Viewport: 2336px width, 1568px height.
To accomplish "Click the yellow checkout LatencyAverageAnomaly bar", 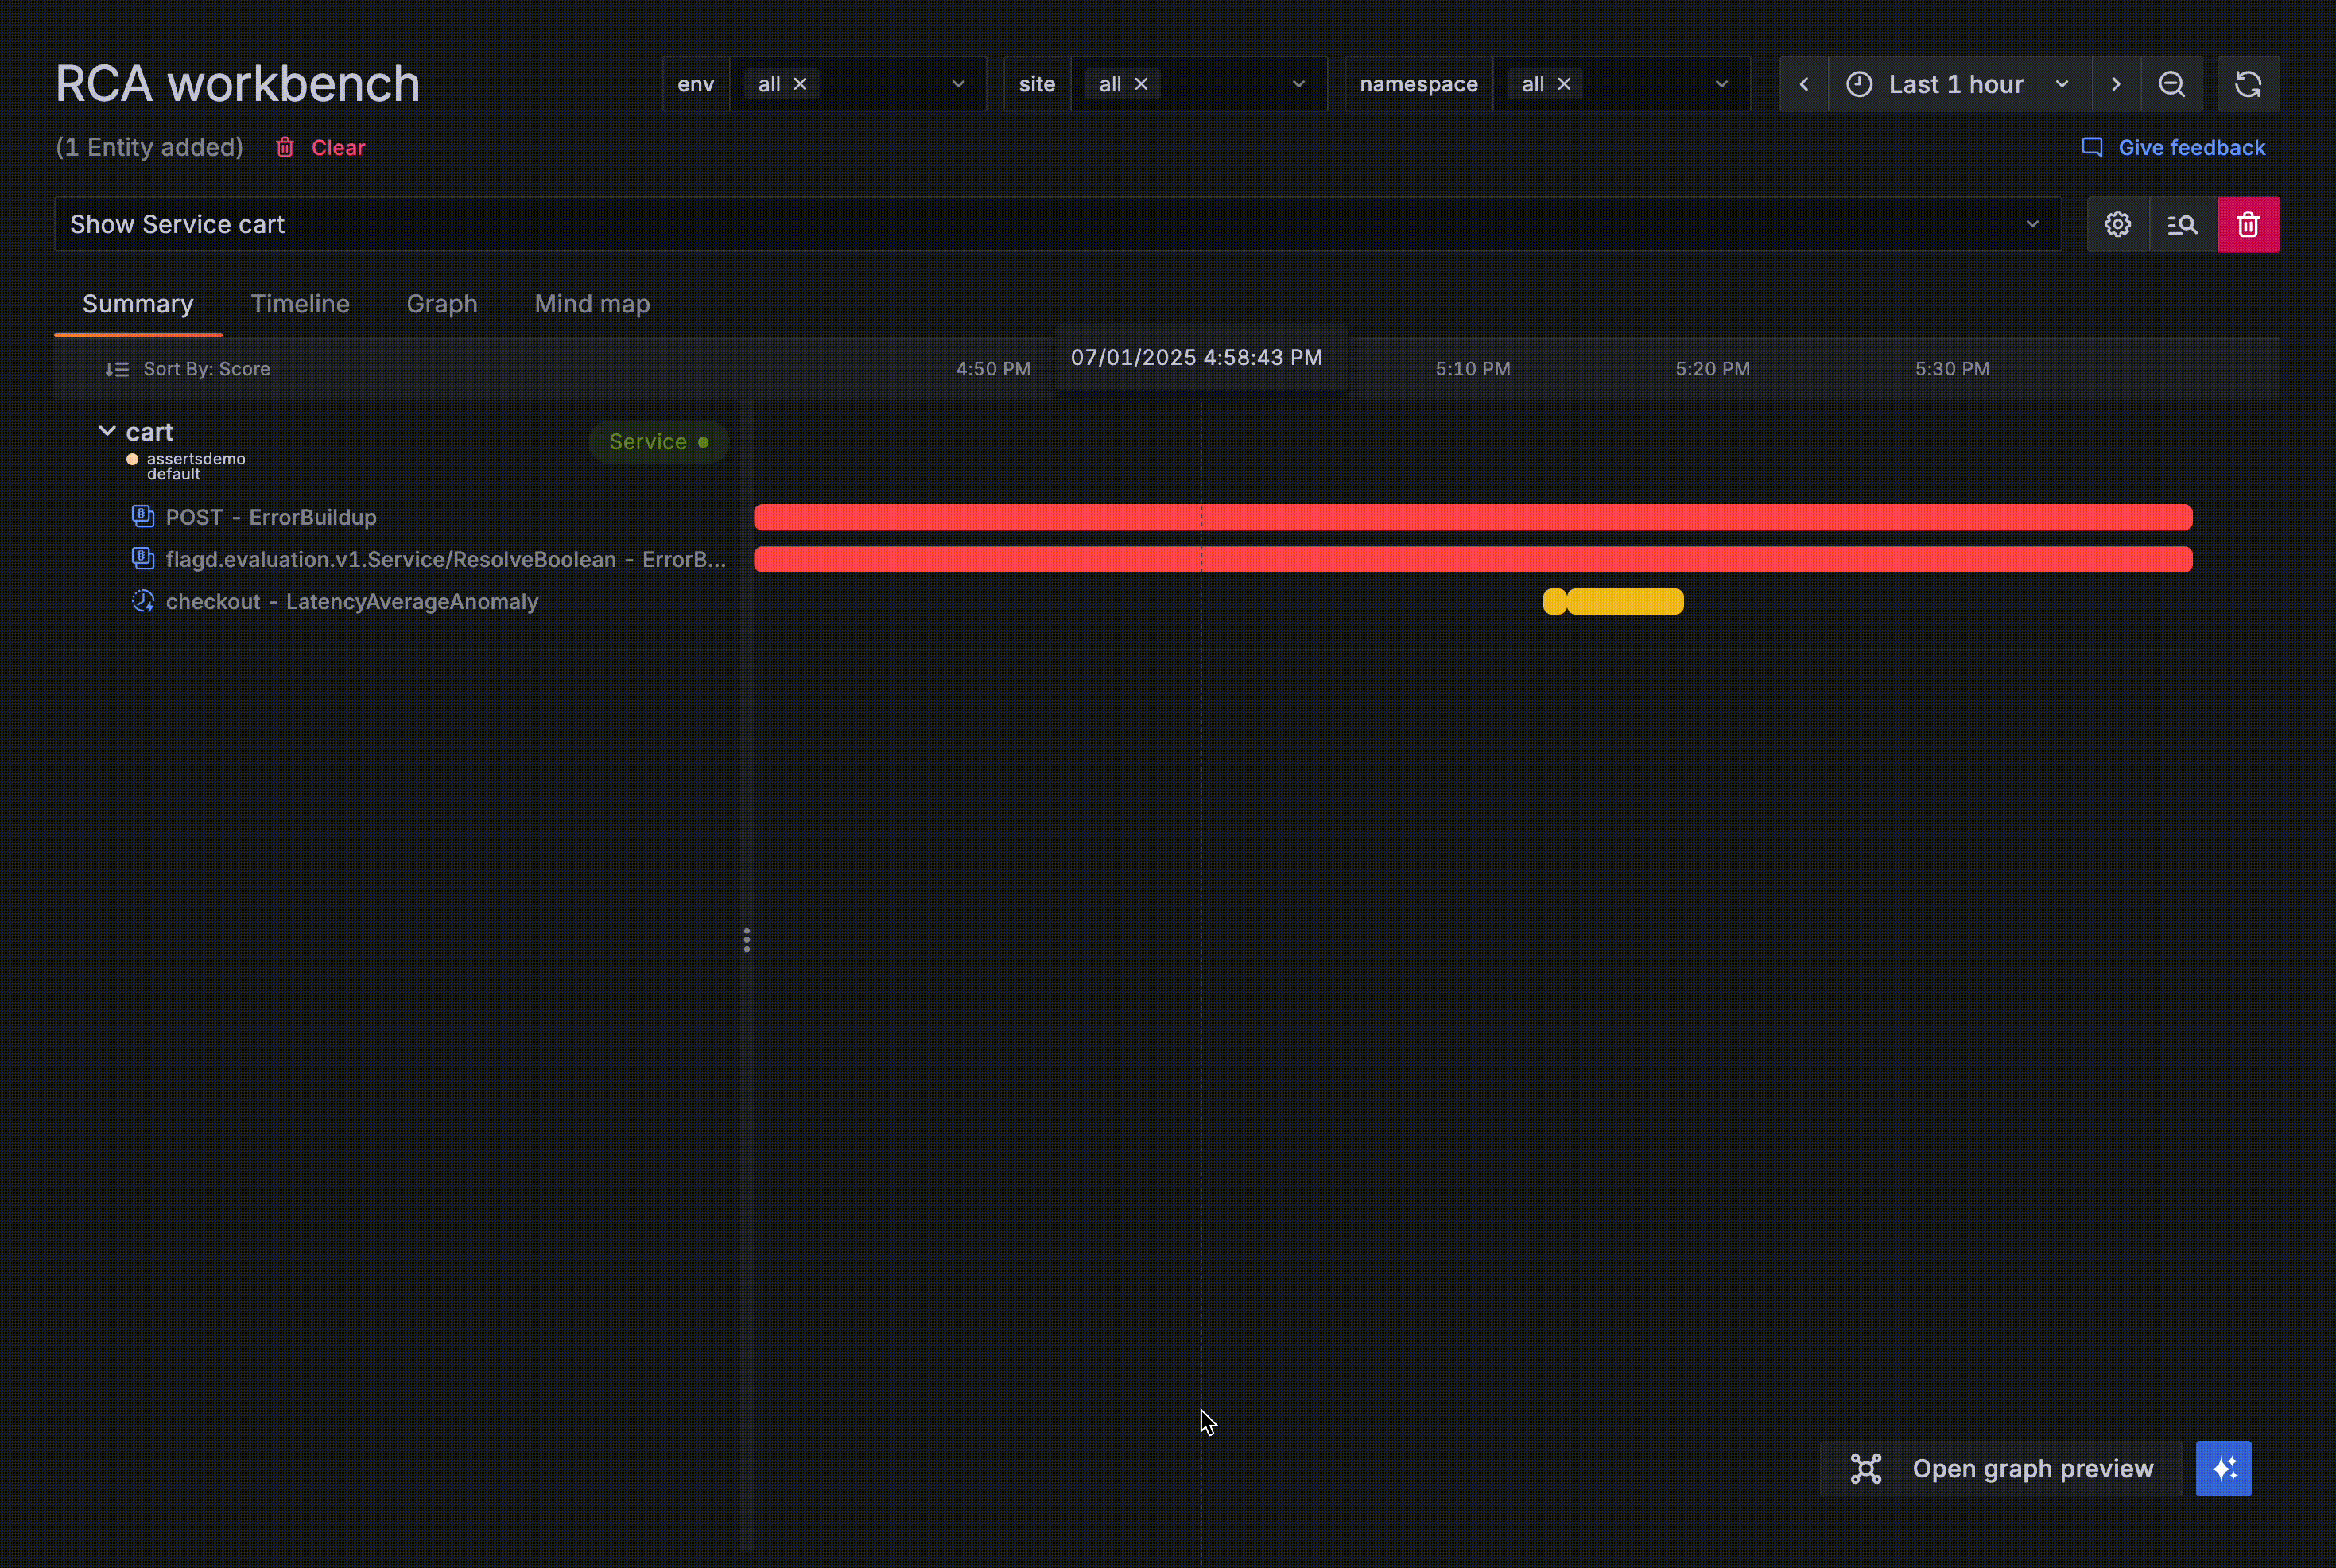I will [1624, 601].
